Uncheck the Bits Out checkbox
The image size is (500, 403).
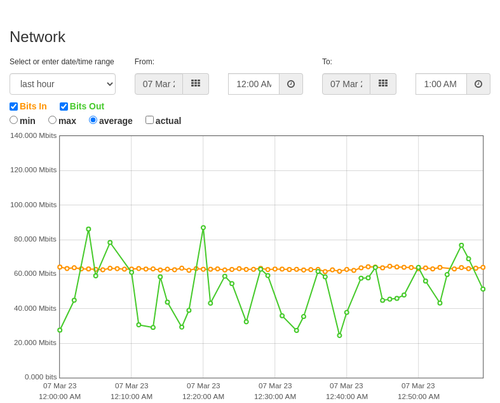(64, 106)
